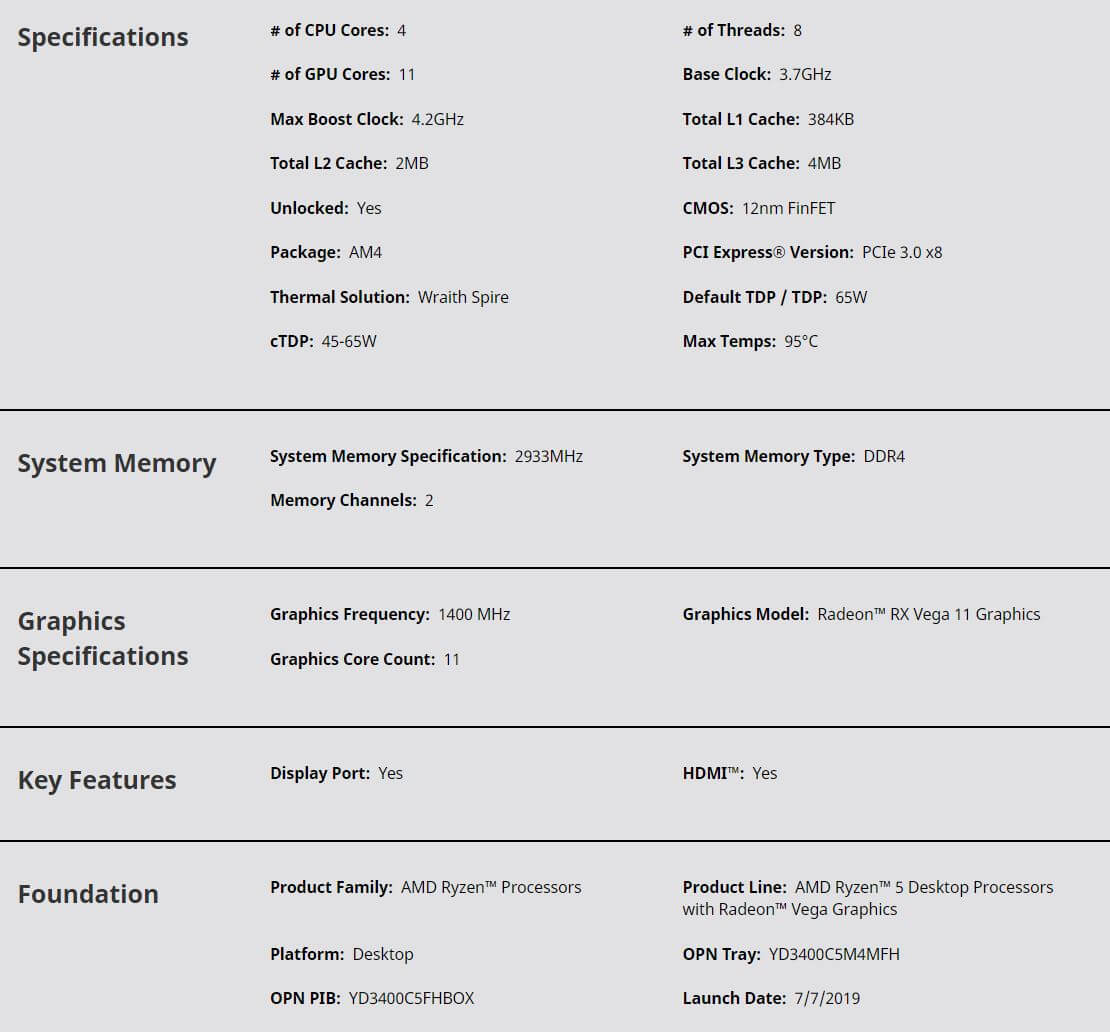Select the Graphics Specifications heading

coord(103,638)
